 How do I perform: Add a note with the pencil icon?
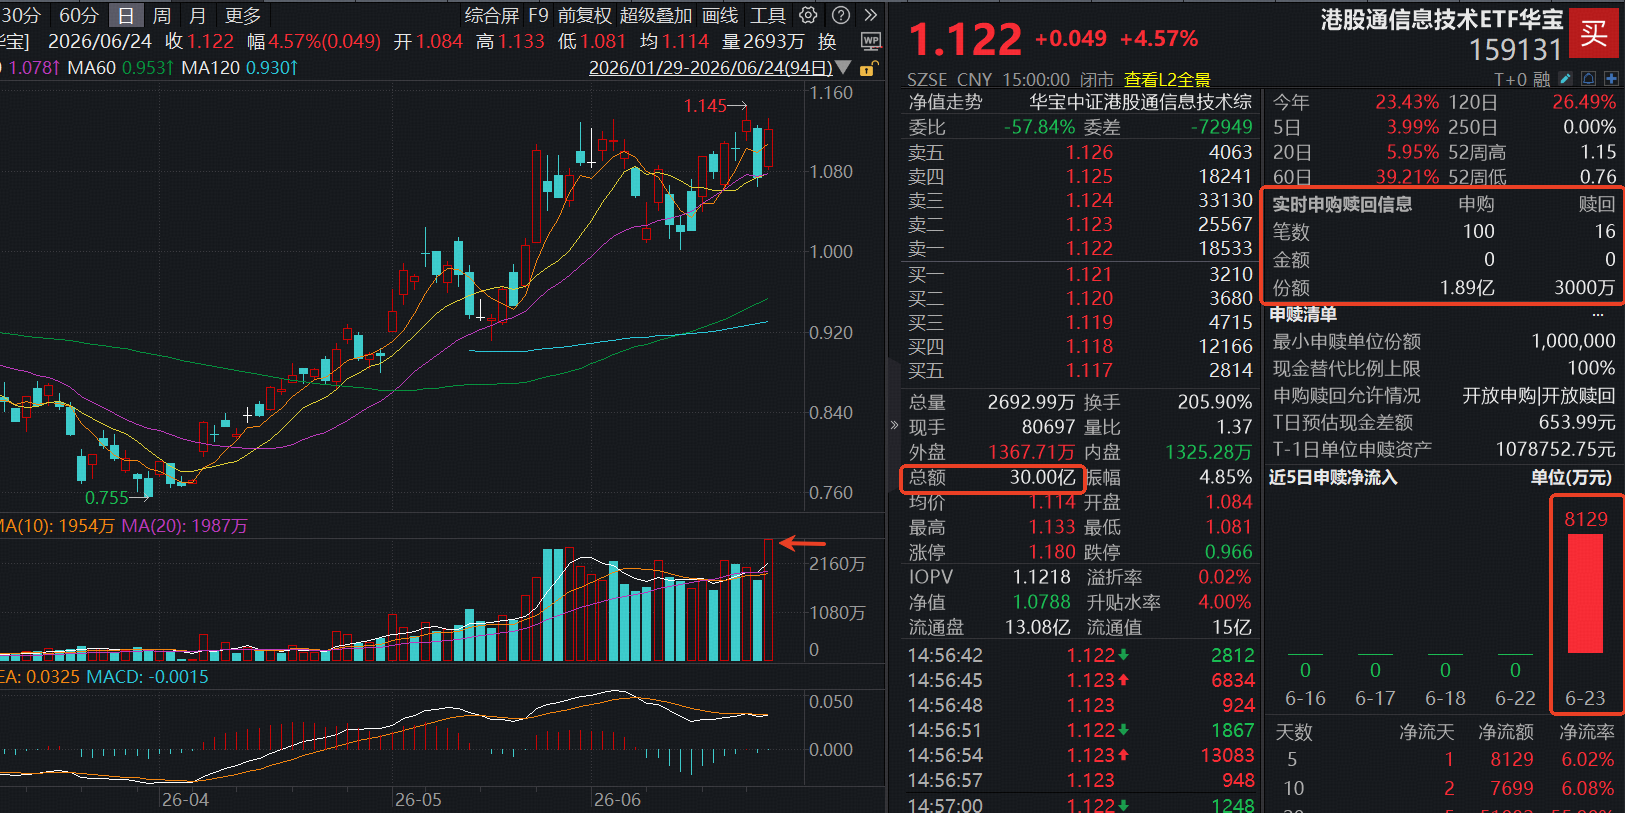(x=1566, y=79)
